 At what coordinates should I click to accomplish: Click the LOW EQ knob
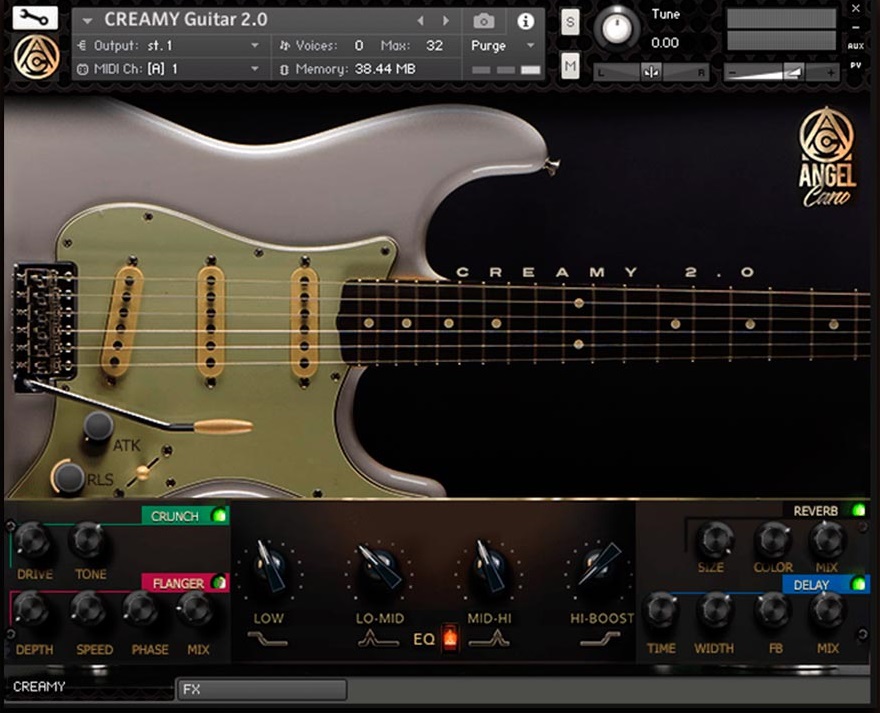tap(270, 568)
